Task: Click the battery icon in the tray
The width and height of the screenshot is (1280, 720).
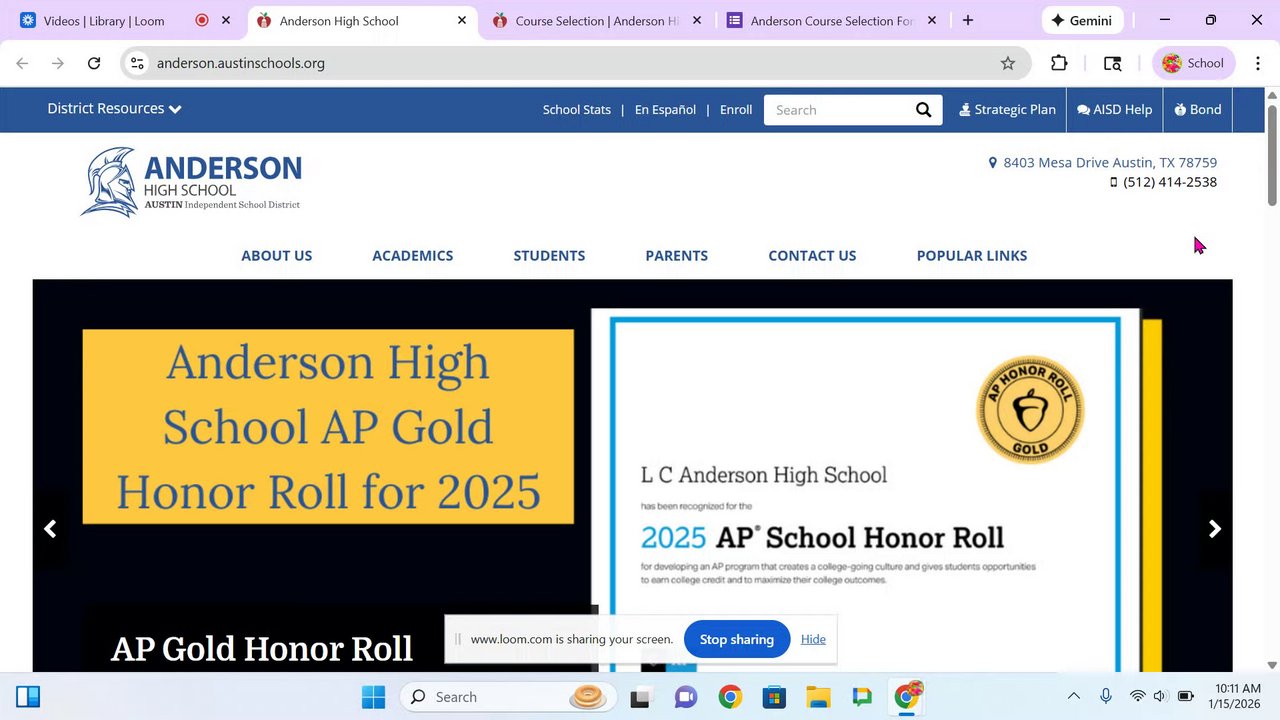Action: point(1186,697)
